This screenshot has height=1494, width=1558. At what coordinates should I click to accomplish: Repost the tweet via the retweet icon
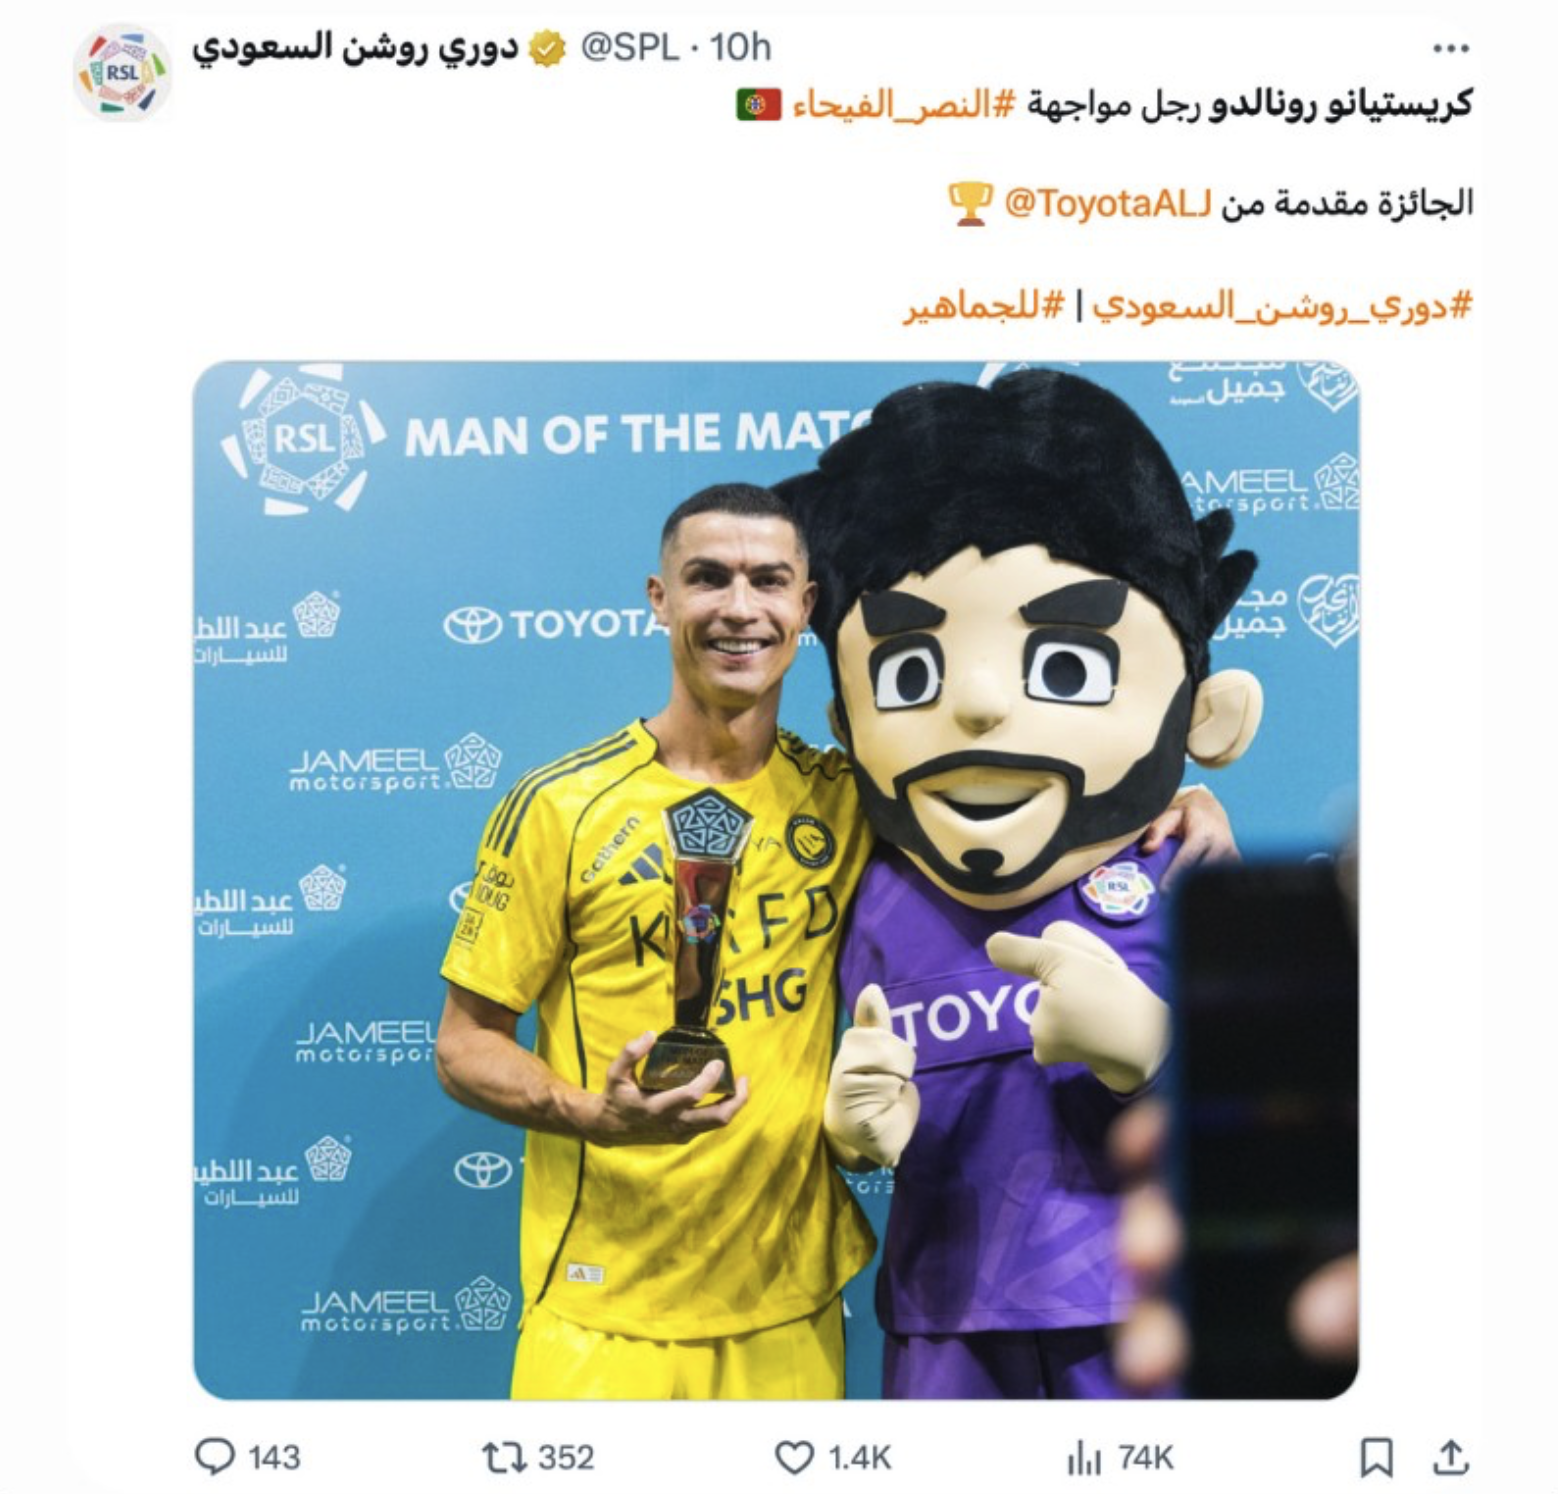click(x=504, y=1457)
